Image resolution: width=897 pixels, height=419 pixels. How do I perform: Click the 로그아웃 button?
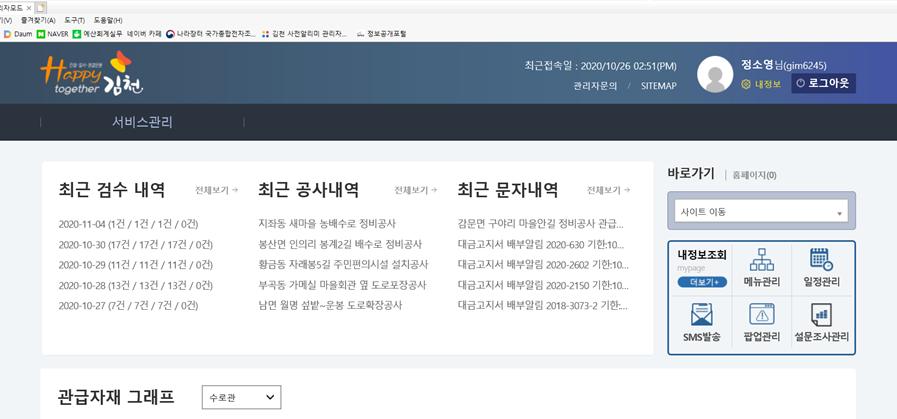[x=823, y=84]
